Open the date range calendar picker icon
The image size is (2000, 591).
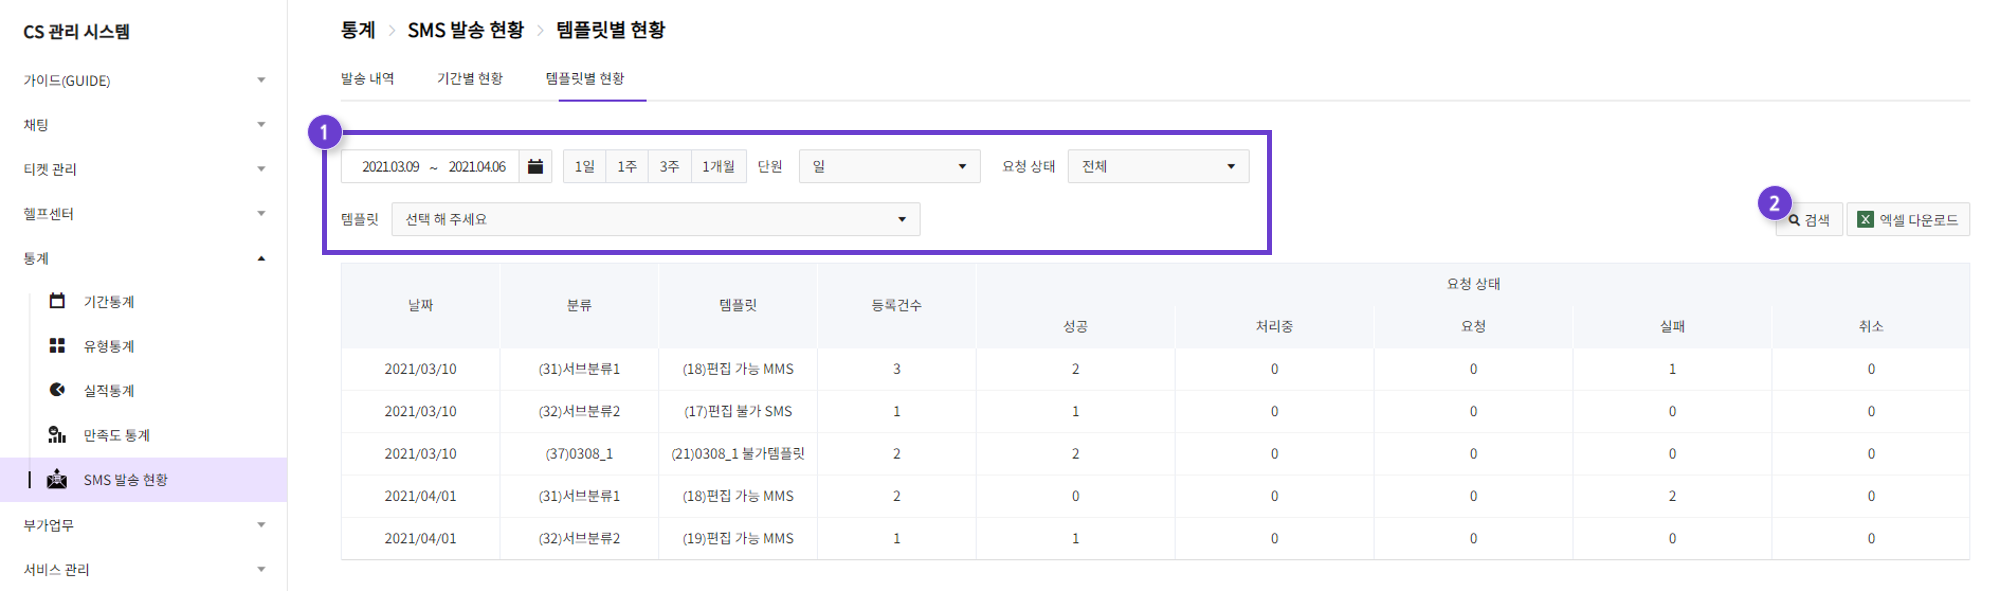click(x=535, y=166)
